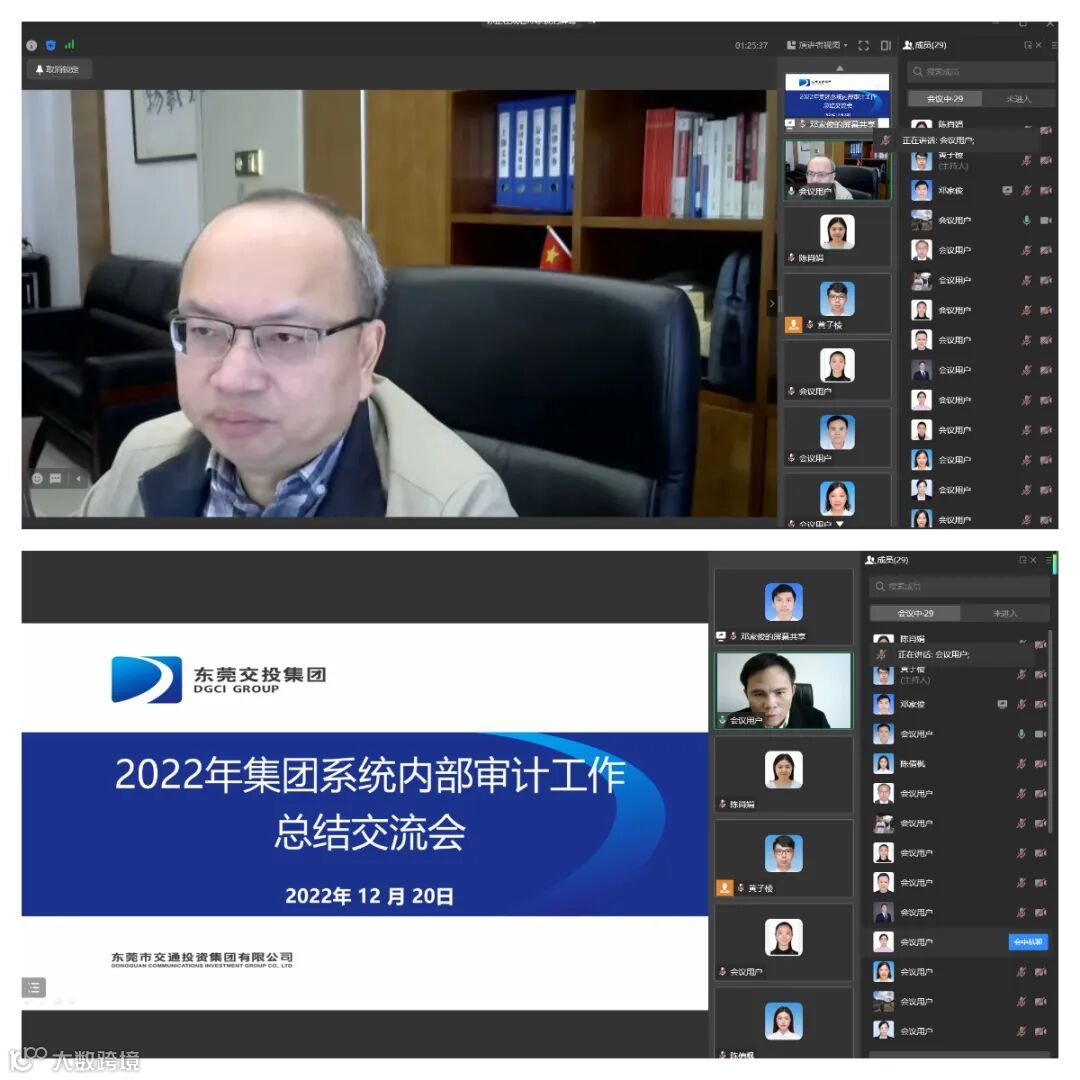Select 陈肖娟 tile in upper window strip

[x=837, y=237]
